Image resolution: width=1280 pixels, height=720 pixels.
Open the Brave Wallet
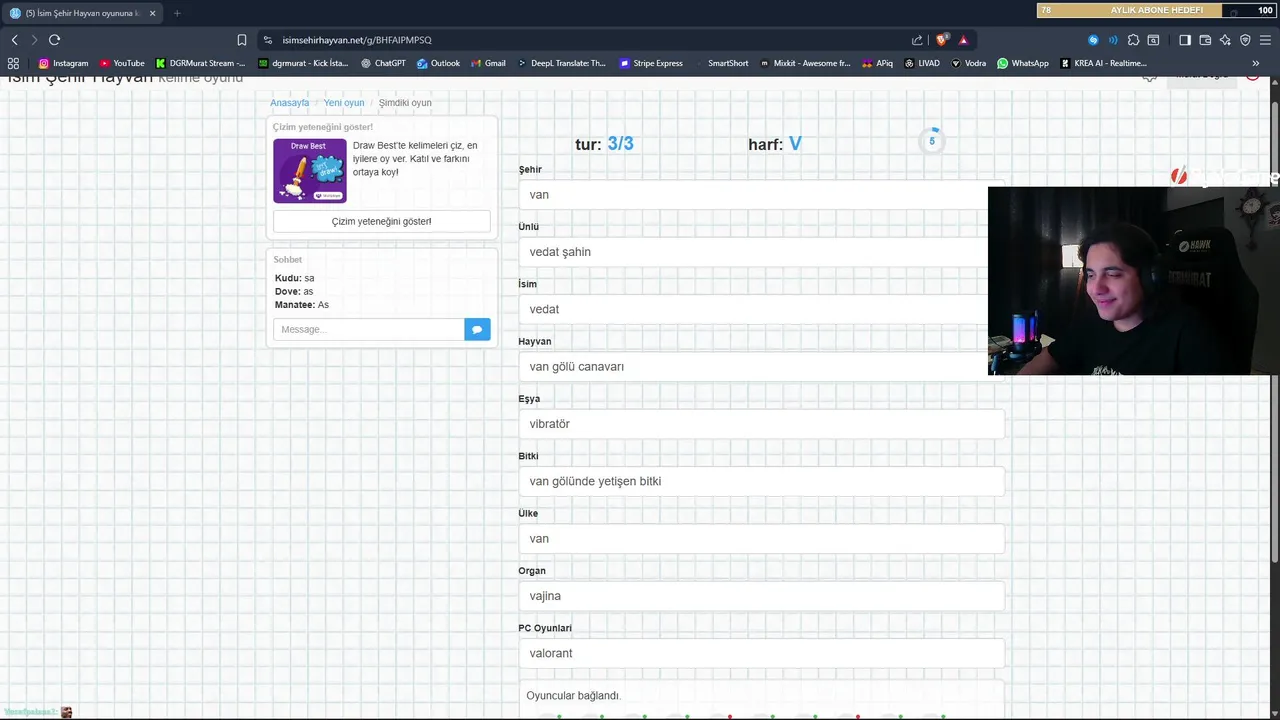pos(1205,40)
